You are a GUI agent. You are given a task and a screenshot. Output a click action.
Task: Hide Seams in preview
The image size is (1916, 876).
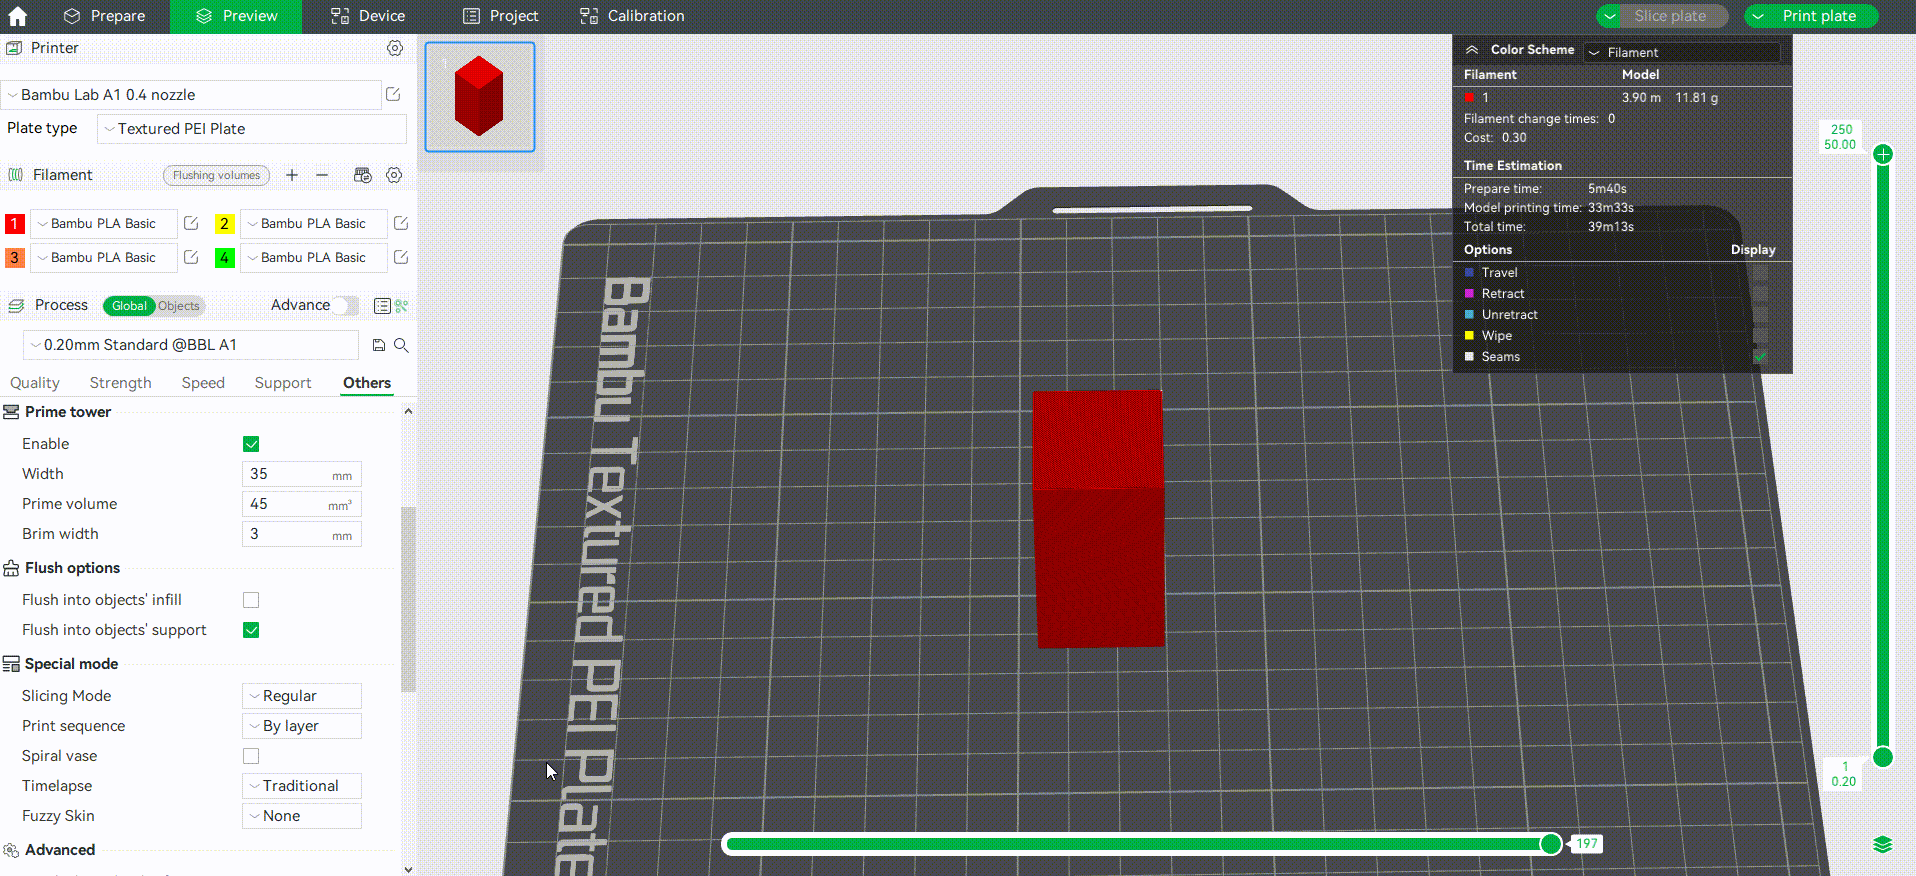[1760, 356]
